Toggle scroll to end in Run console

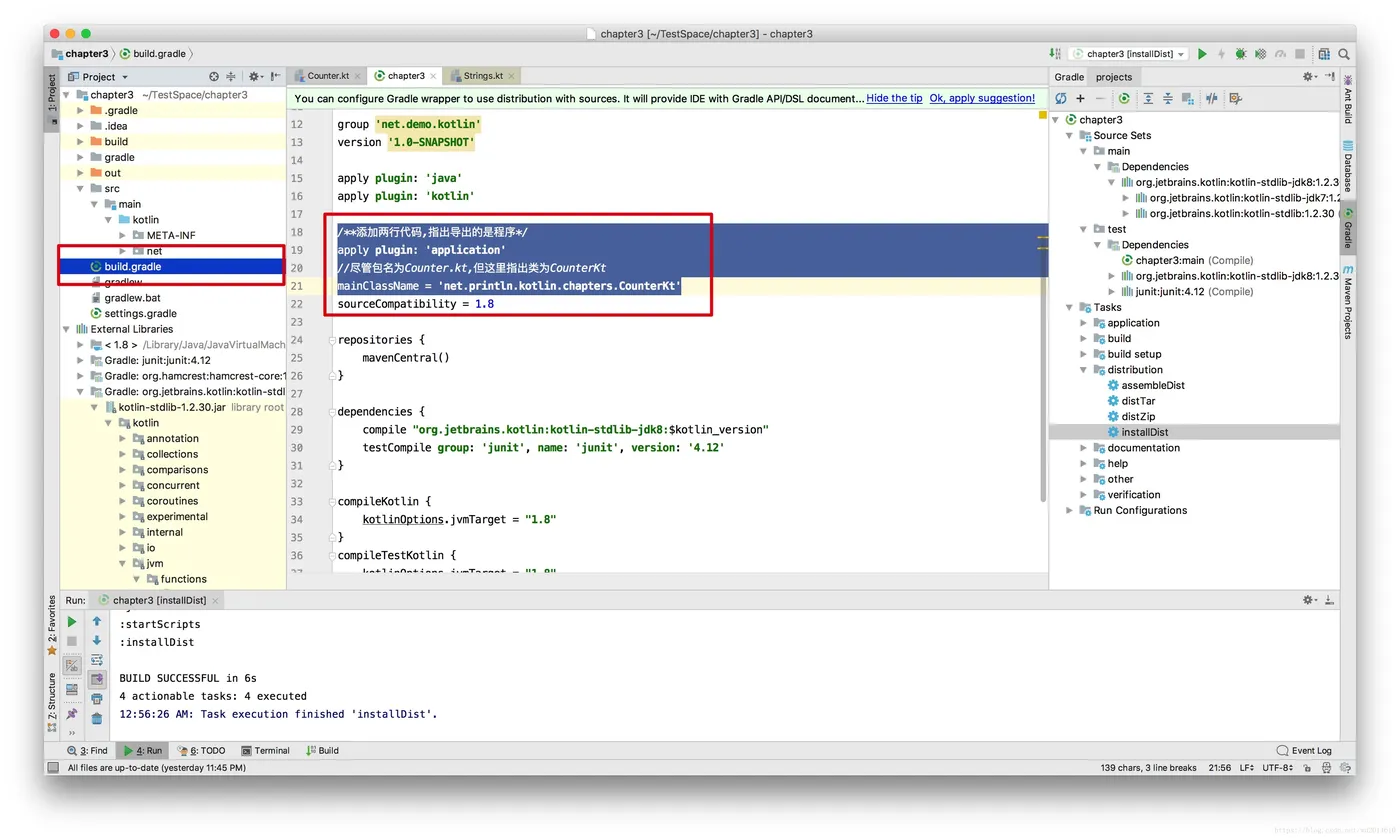[97, 679]
